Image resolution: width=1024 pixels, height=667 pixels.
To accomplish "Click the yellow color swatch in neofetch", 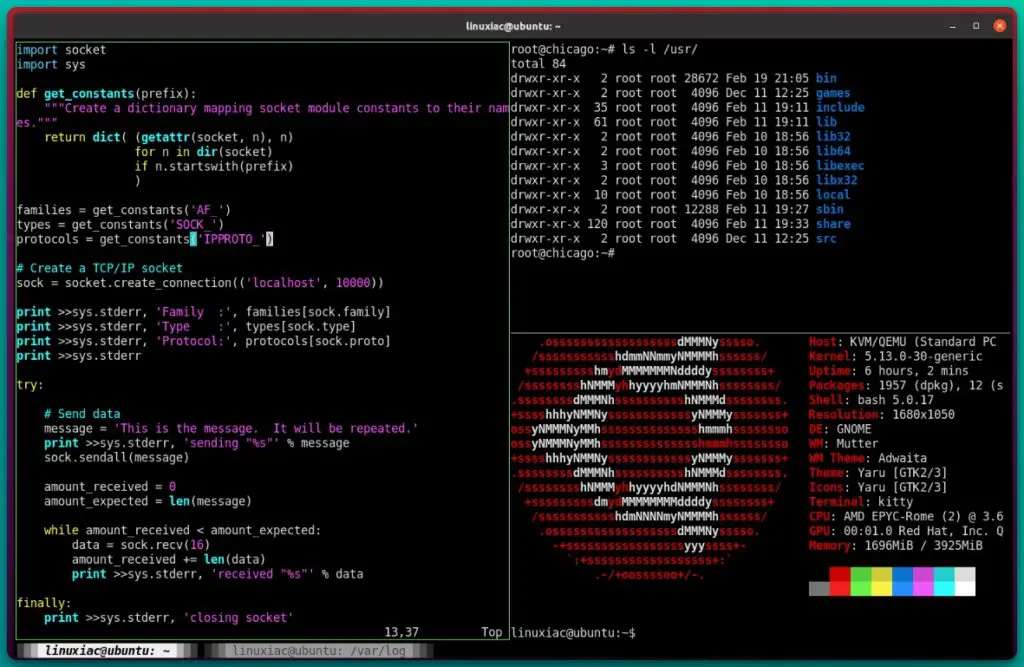I will [x=881, y=581].
